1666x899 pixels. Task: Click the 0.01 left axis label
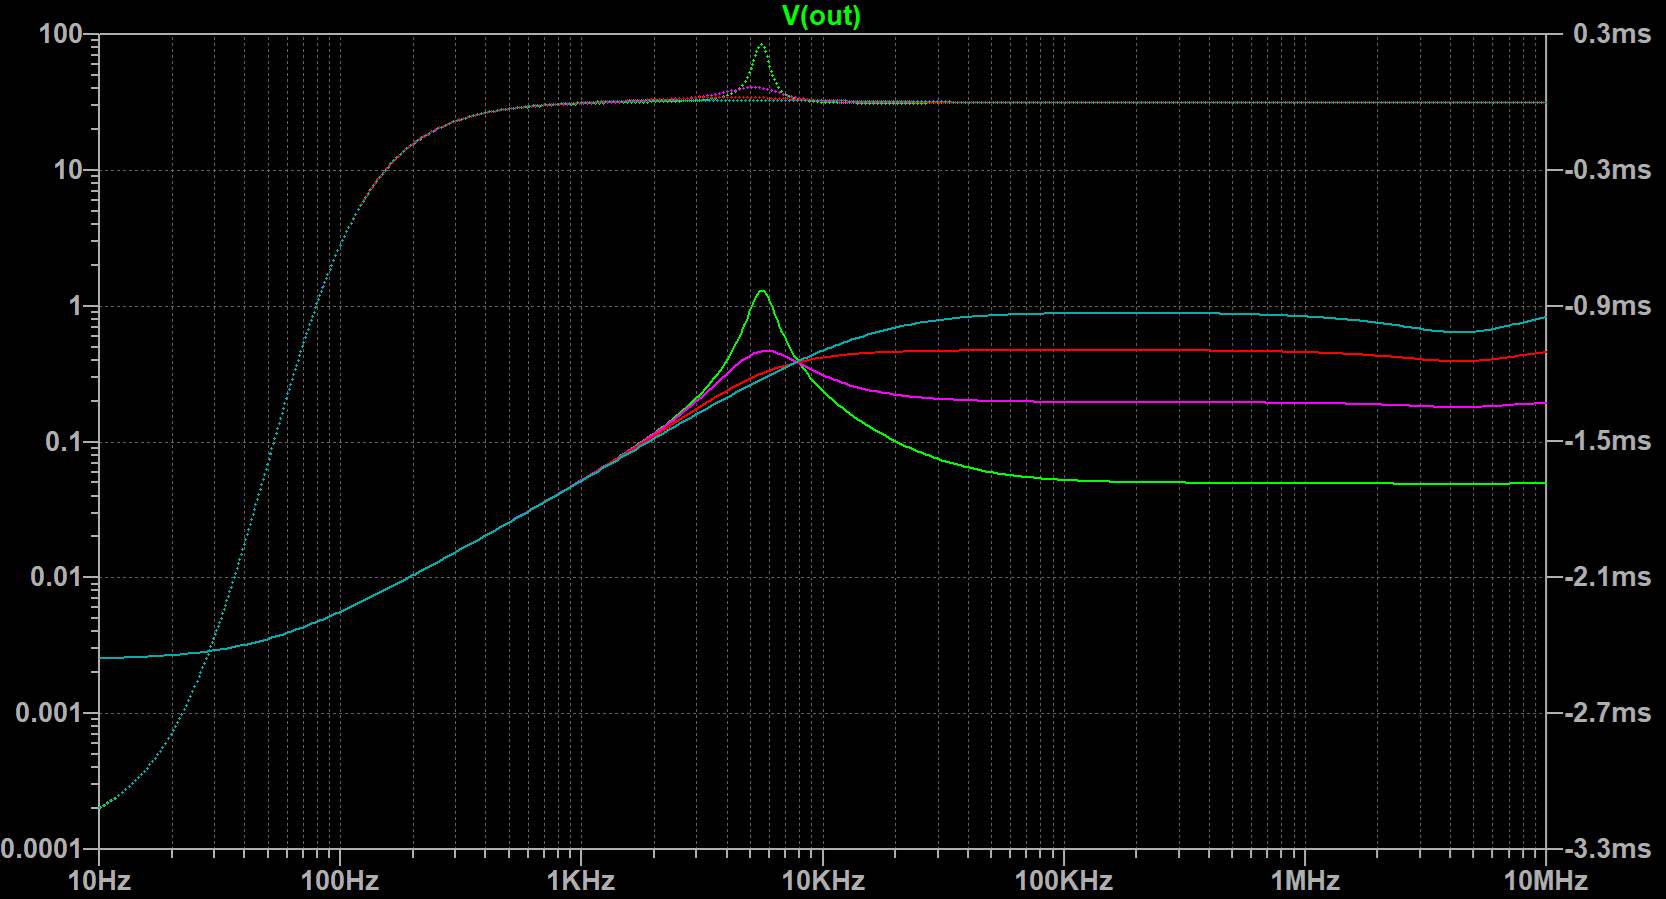tap(56, 577)
